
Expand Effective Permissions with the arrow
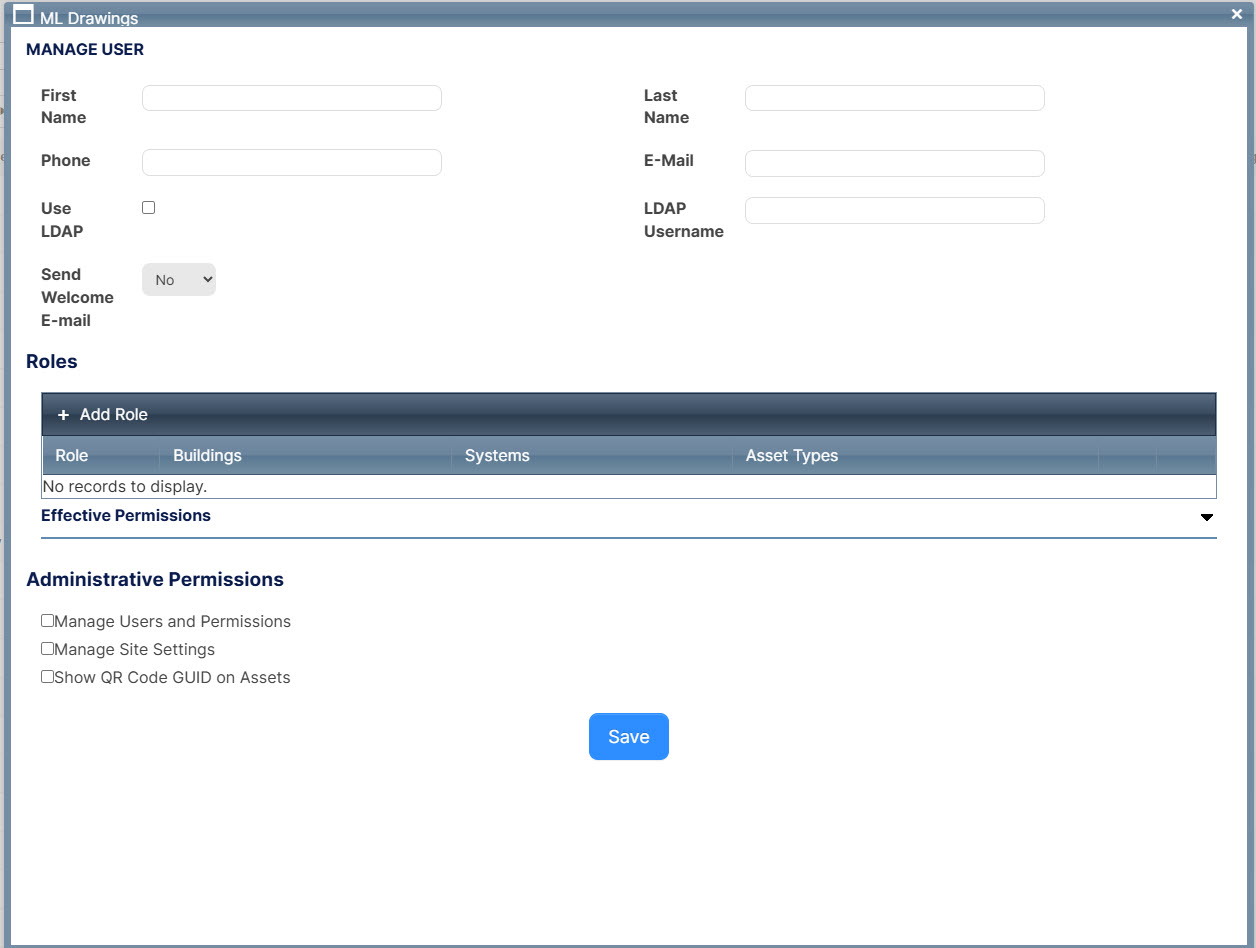[x=1207, y=517]
